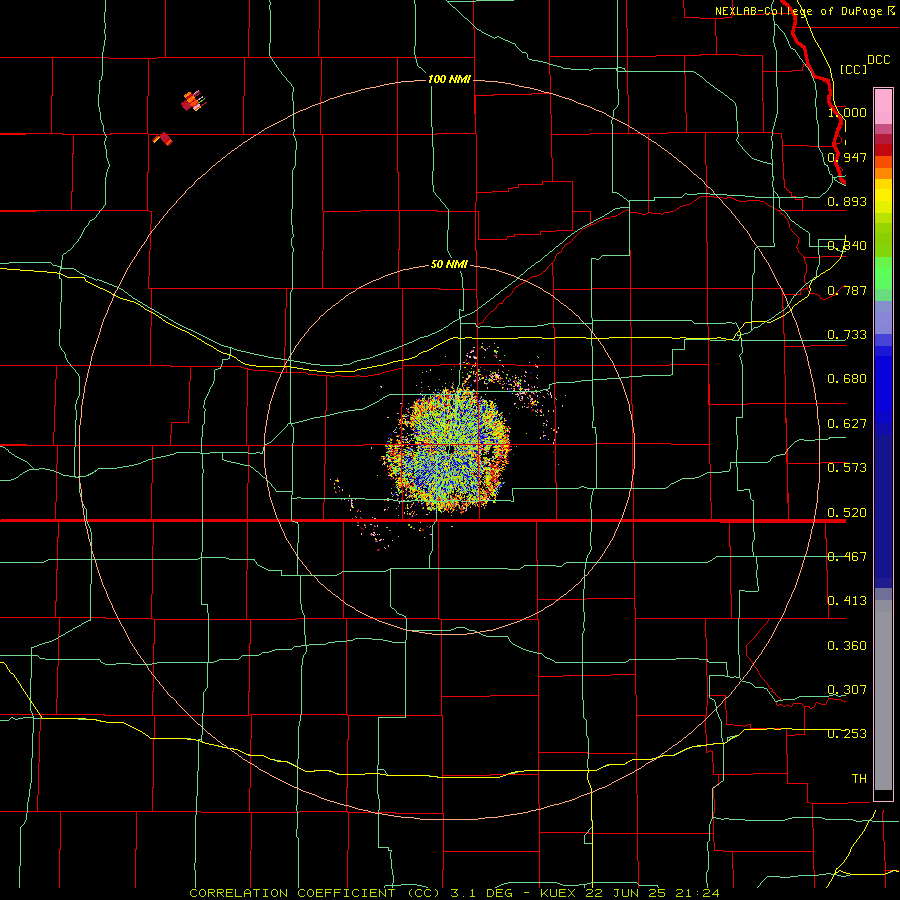Click the 0.680 scale value
900x900 pixels.
click(847, 379)
